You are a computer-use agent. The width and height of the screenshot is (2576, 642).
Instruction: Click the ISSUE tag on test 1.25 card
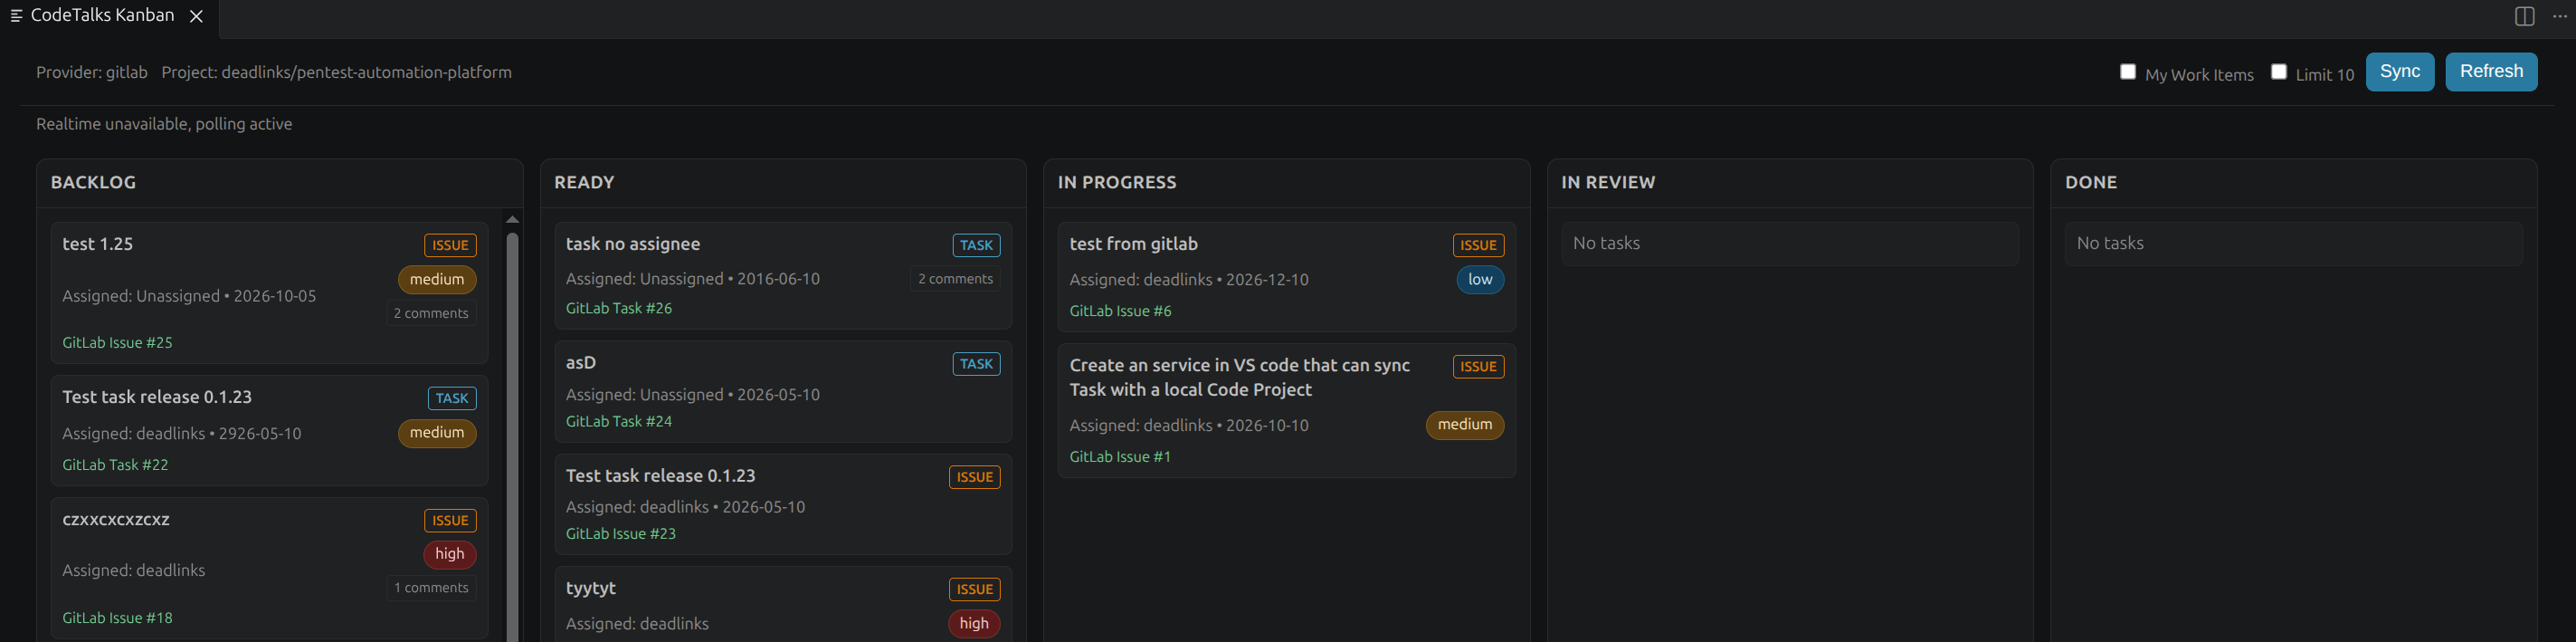click(450, 246)
